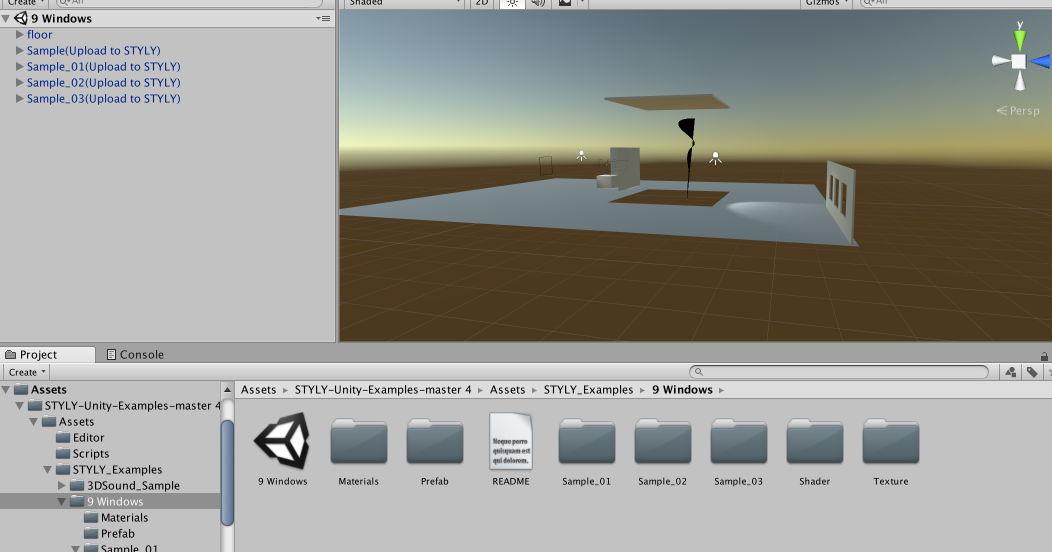The image size is (1052, 552).
Task: Select the Prefab folder in asset grid
Action: coord(435,441)
